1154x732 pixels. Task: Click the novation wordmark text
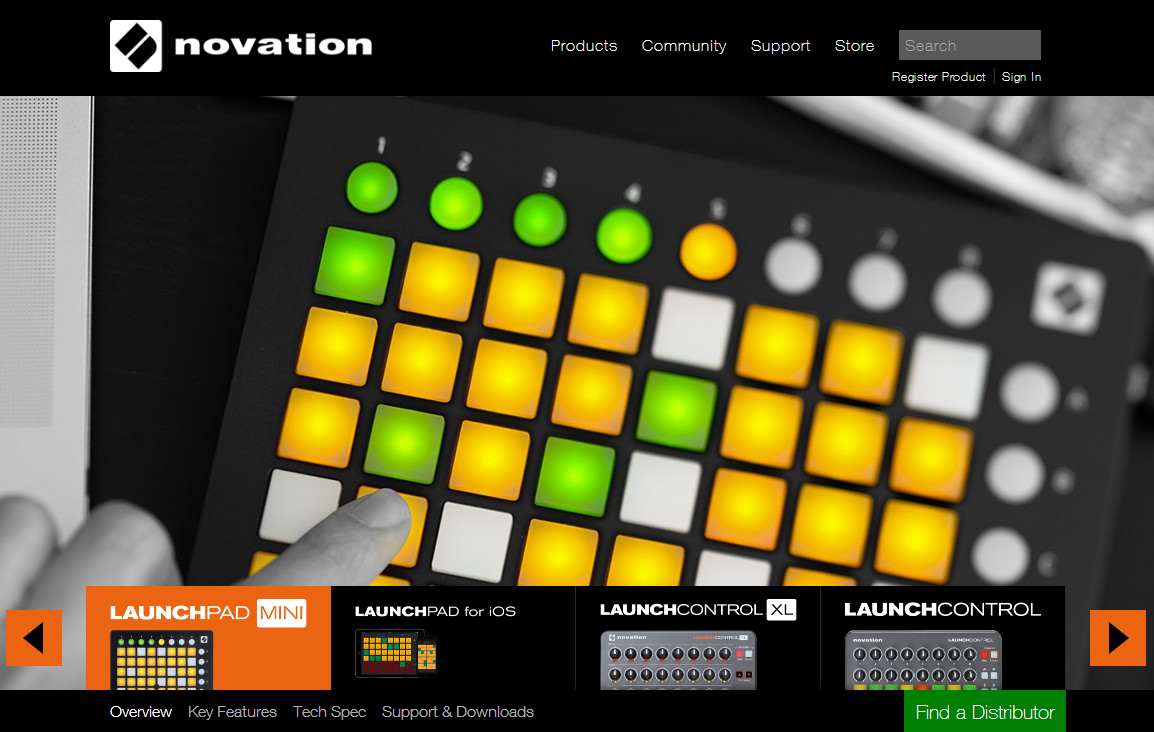point(273,45)
